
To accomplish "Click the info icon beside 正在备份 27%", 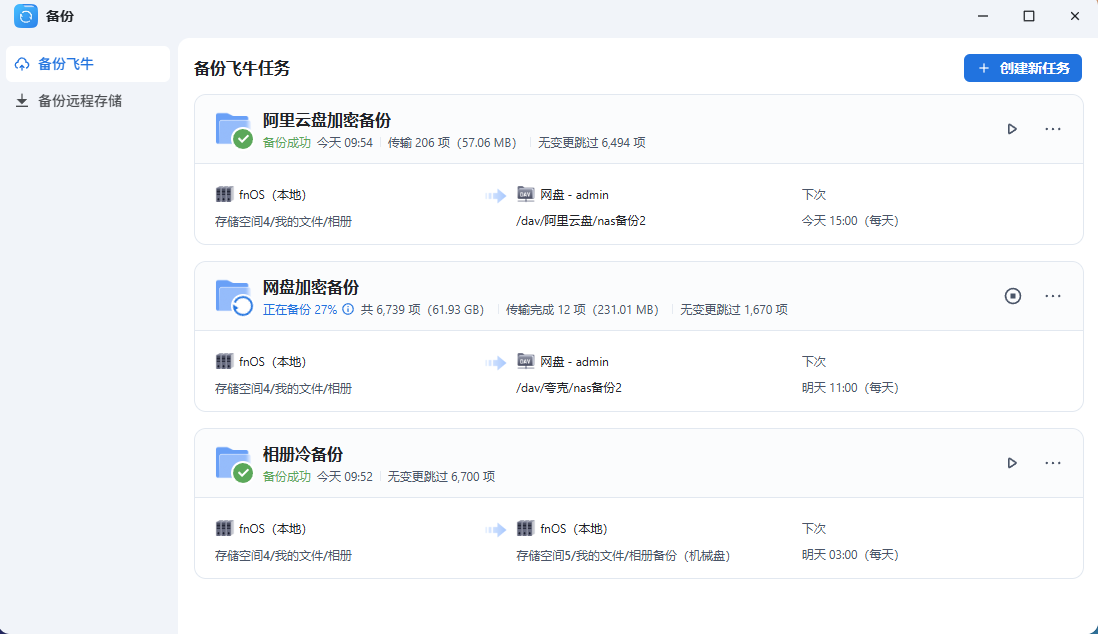I will (348, 309).
